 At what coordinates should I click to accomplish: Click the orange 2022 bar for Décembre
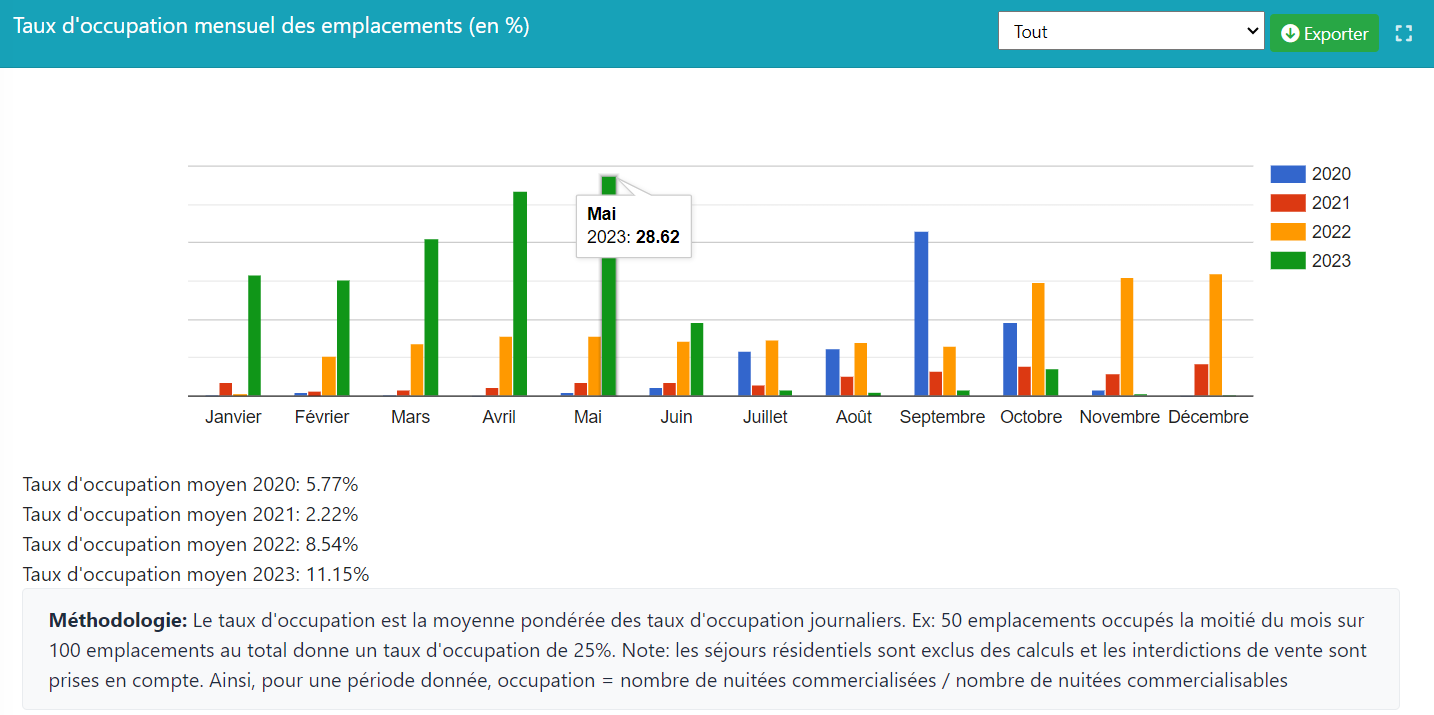[1215, 335]
